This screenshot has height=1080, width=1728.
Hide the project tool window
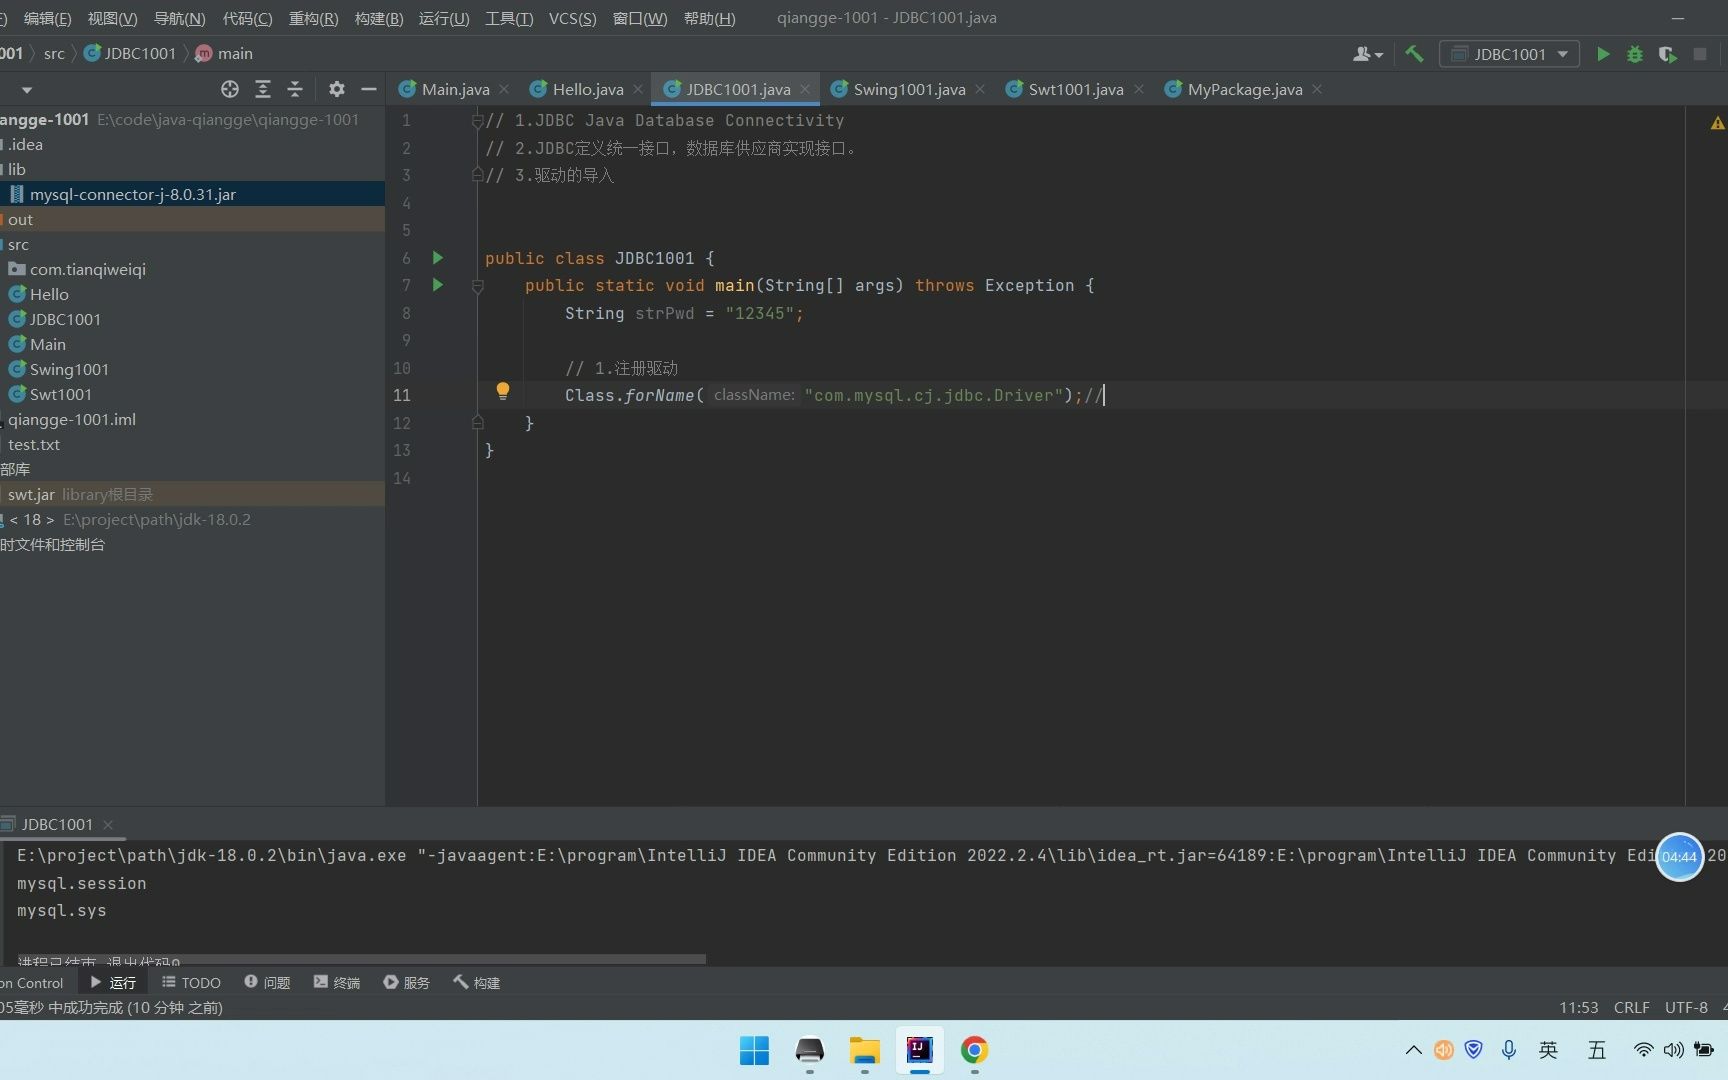coord(369,89)
